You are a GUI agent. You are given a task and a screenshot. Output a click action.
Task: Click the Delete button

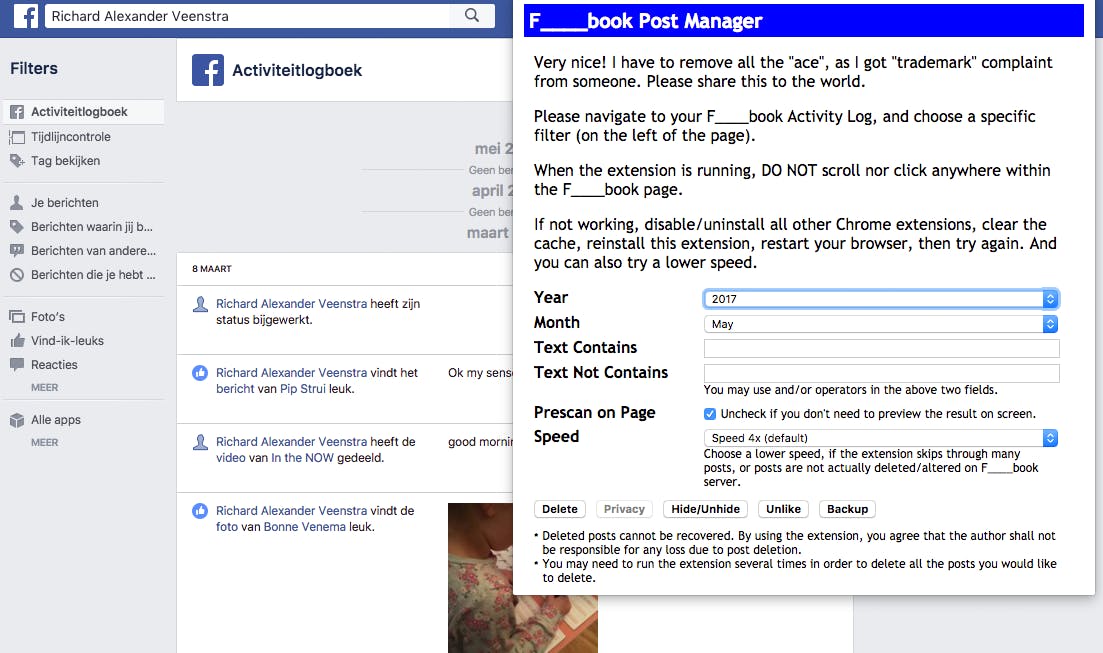tap(560, 509)
